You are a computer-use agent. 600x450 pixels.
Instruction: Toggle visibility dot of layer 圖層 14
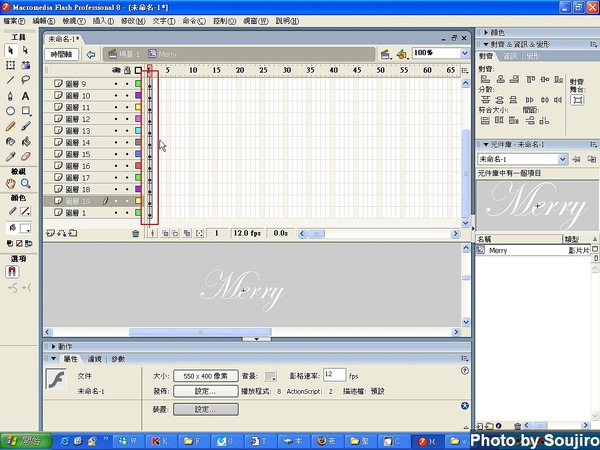pos(116,142)
